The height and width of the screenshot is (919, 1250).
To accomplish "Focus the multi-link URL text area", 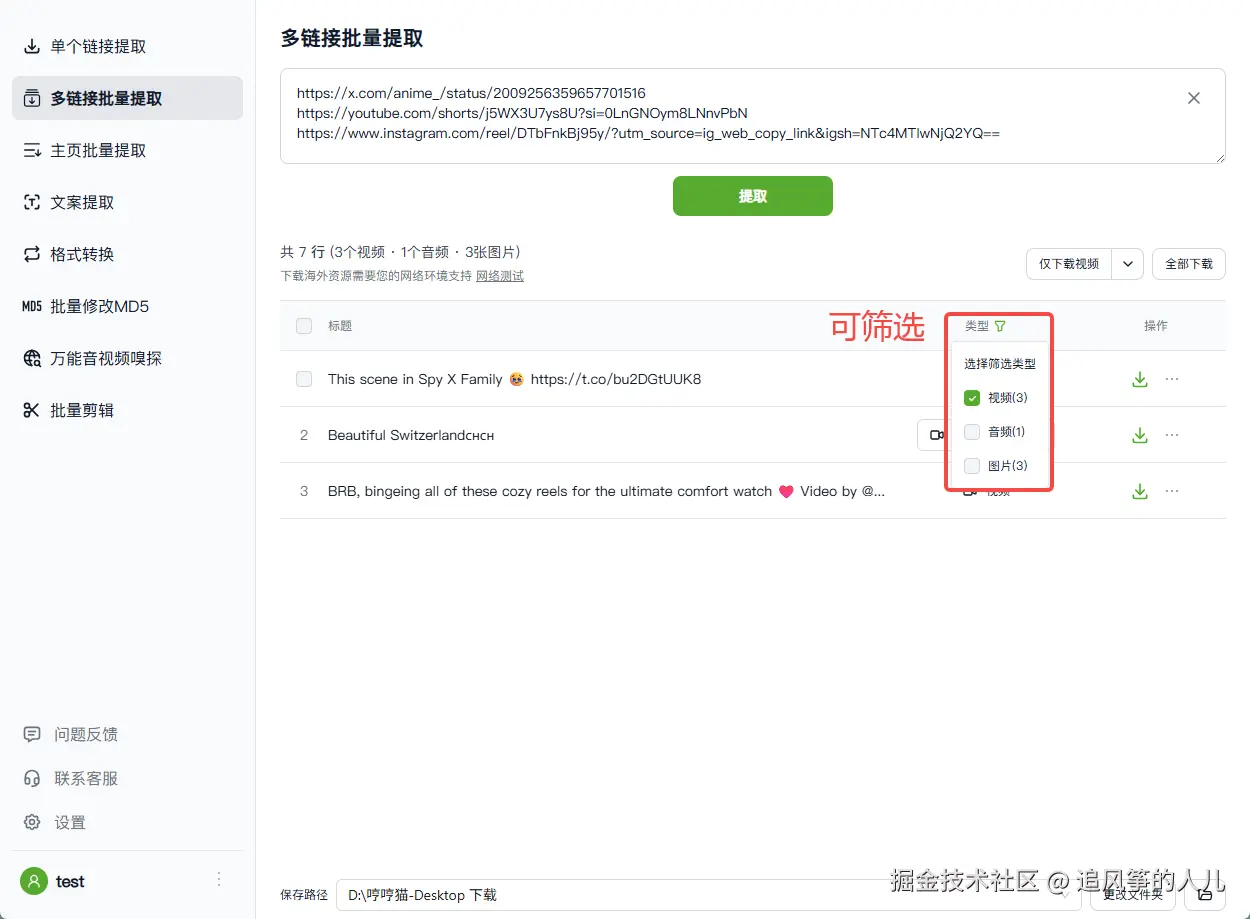I will (752, 116).
